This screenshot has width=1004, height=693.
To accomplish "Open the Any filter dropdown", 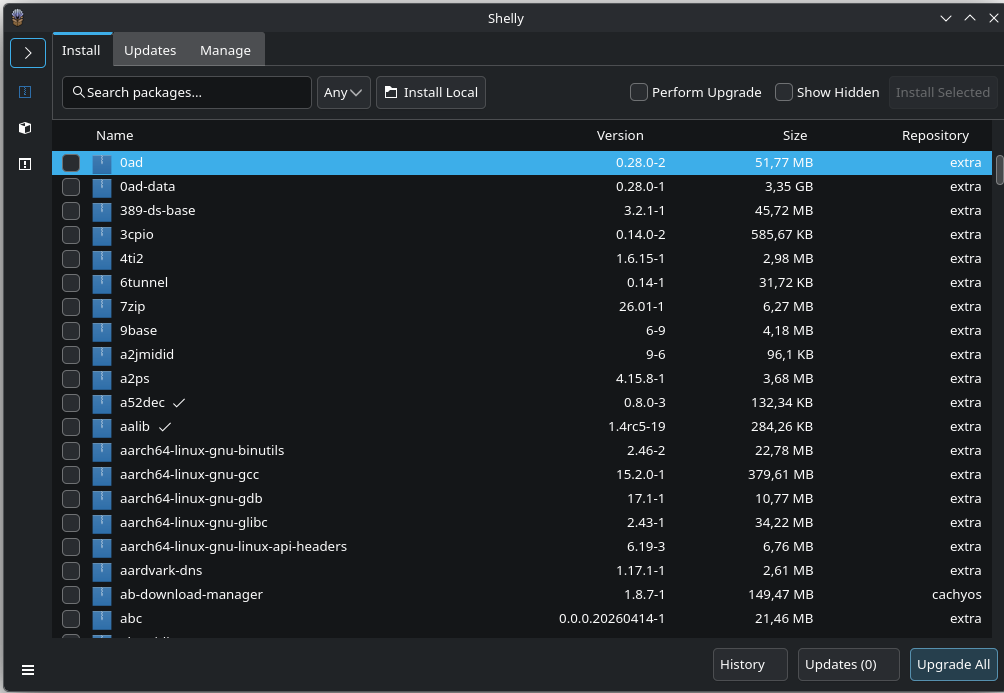I will point(344,92).
